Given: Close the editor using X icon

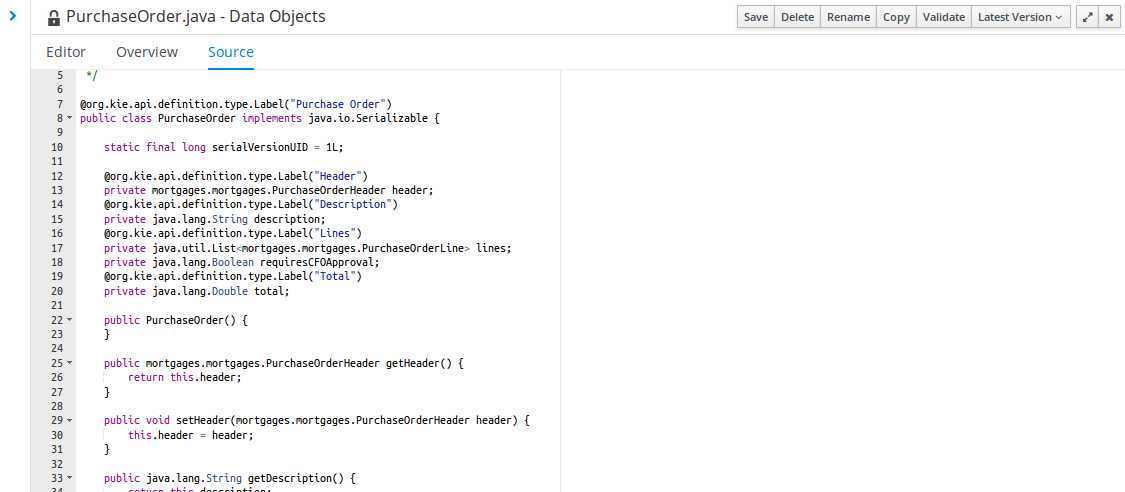Looking at the screenshot, I should (1108, 17).
